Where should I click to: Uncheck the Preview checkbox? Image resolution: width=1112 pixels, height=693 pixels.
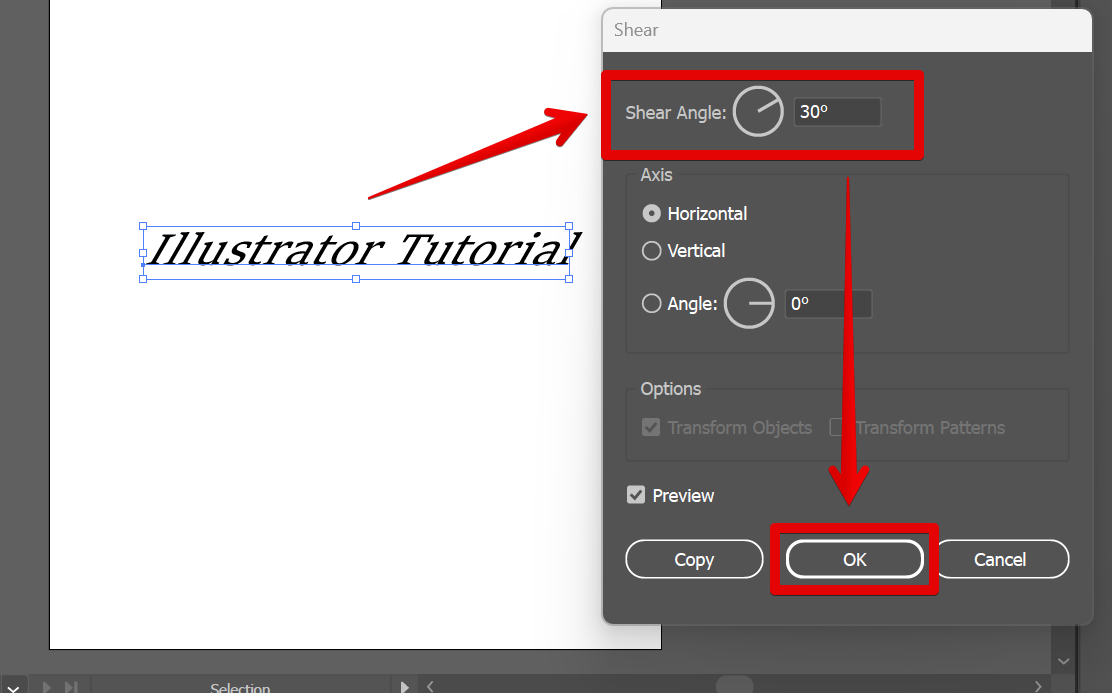637,495
